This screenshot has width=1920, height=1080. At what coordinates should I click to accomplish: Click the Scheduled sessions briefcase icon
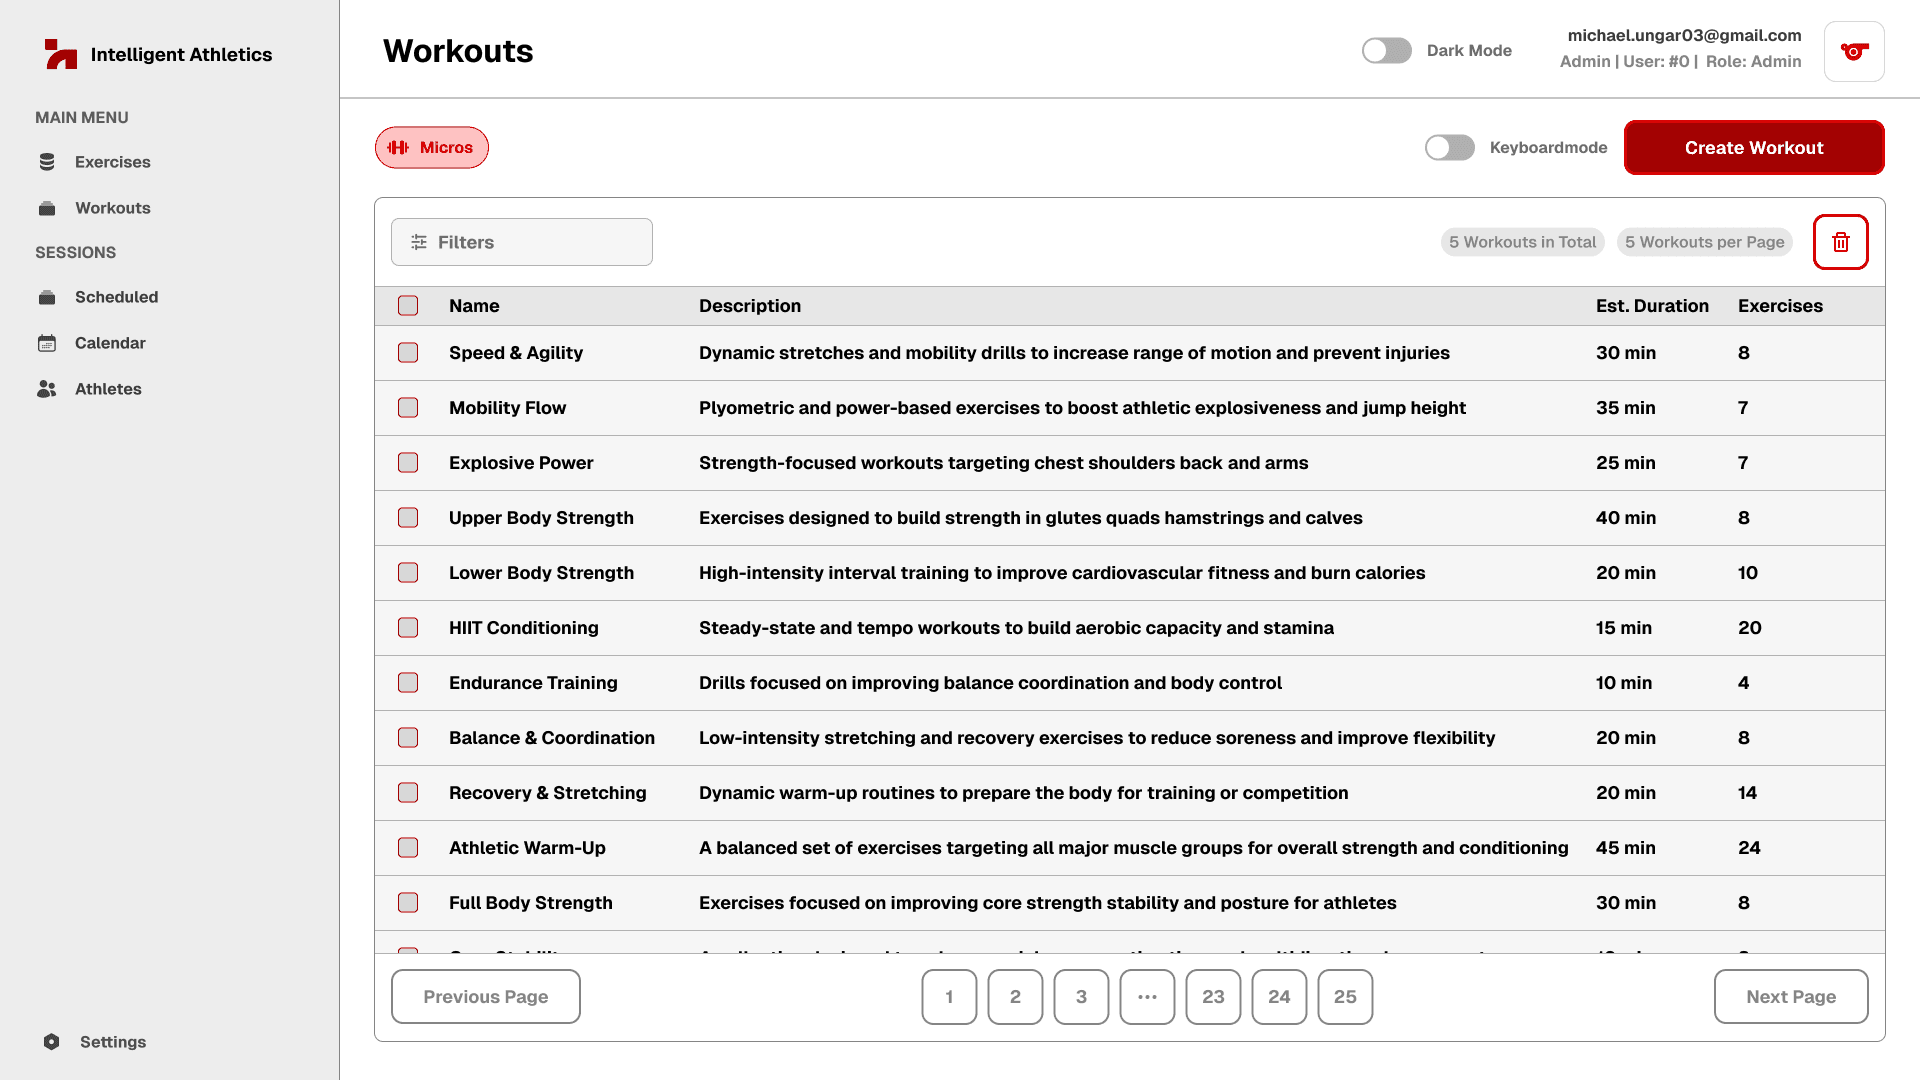tap(47, 297)
